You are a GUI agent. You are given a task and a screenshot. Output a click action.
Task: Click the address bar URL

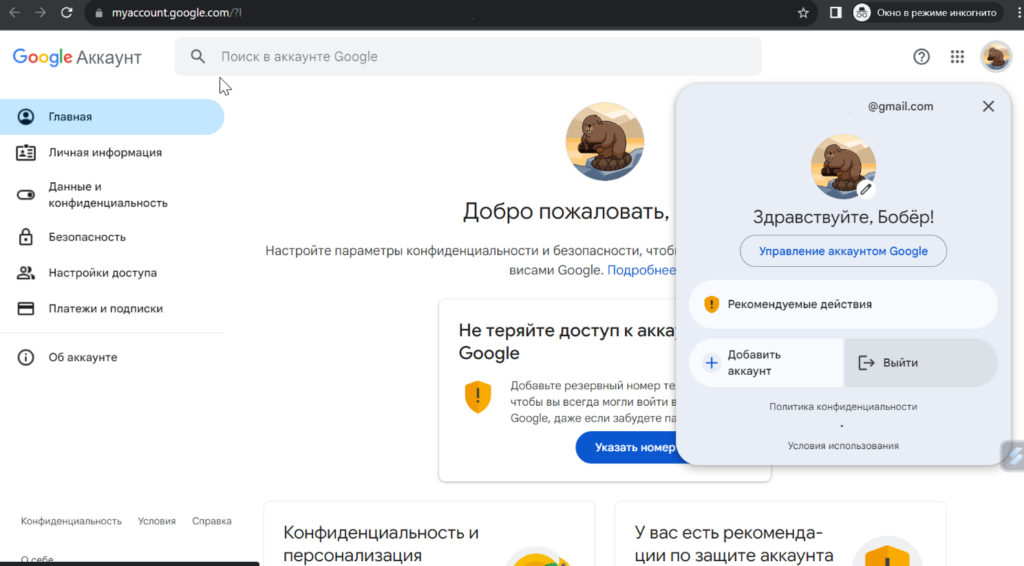[x=176, y=13]
